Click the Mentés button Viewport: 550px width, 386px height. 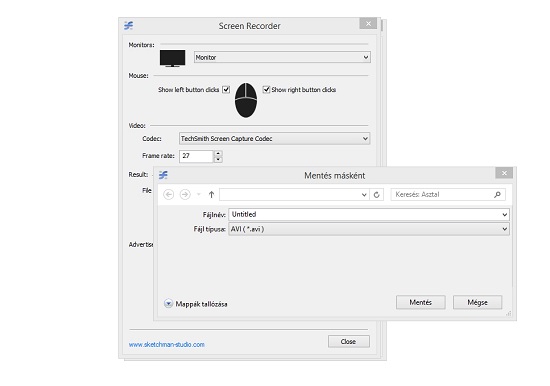coord(421,302)
